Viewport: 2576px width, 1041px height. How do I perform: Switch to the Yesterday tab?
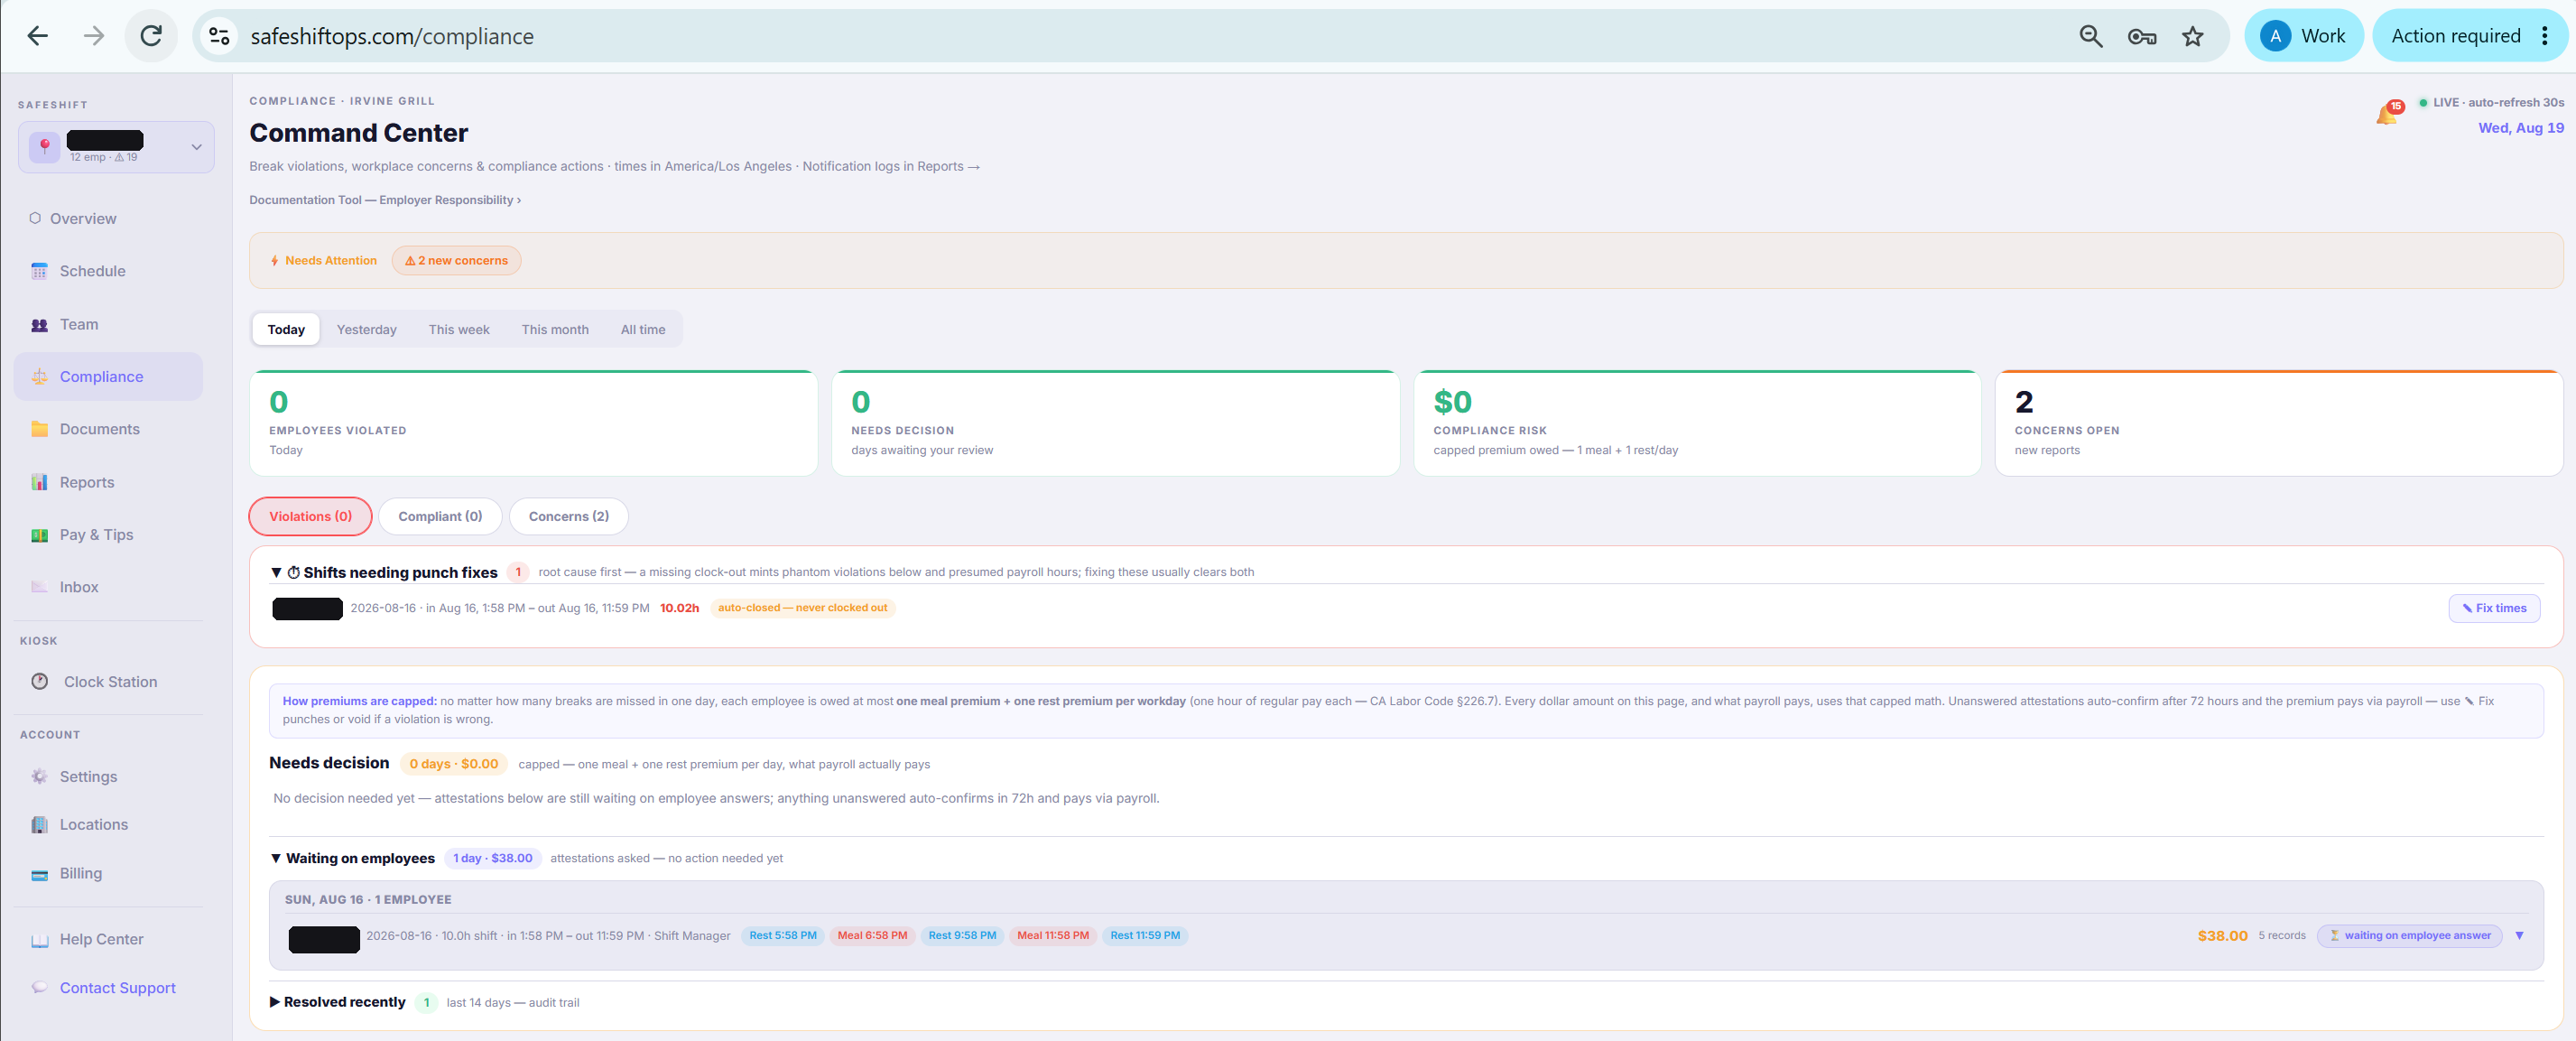(x=366, y=329)
